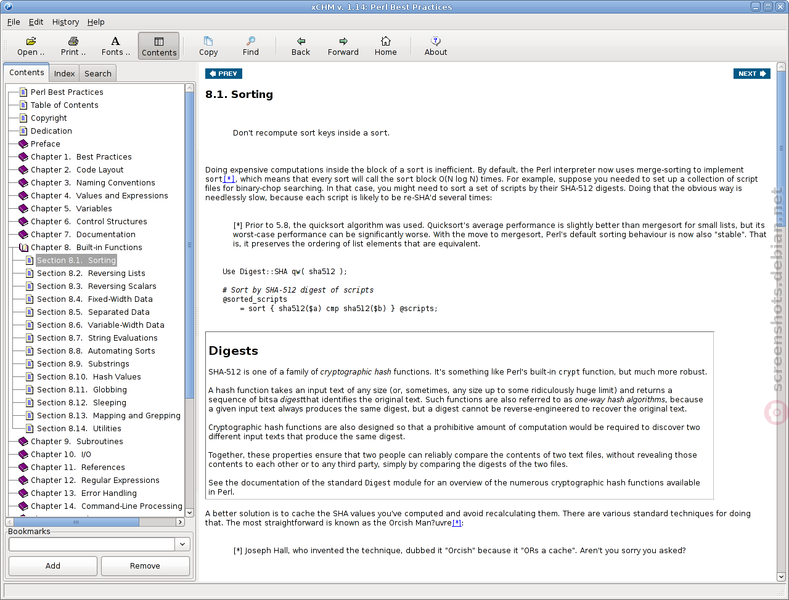Click the Copy toolbar icon

(208, 46)
